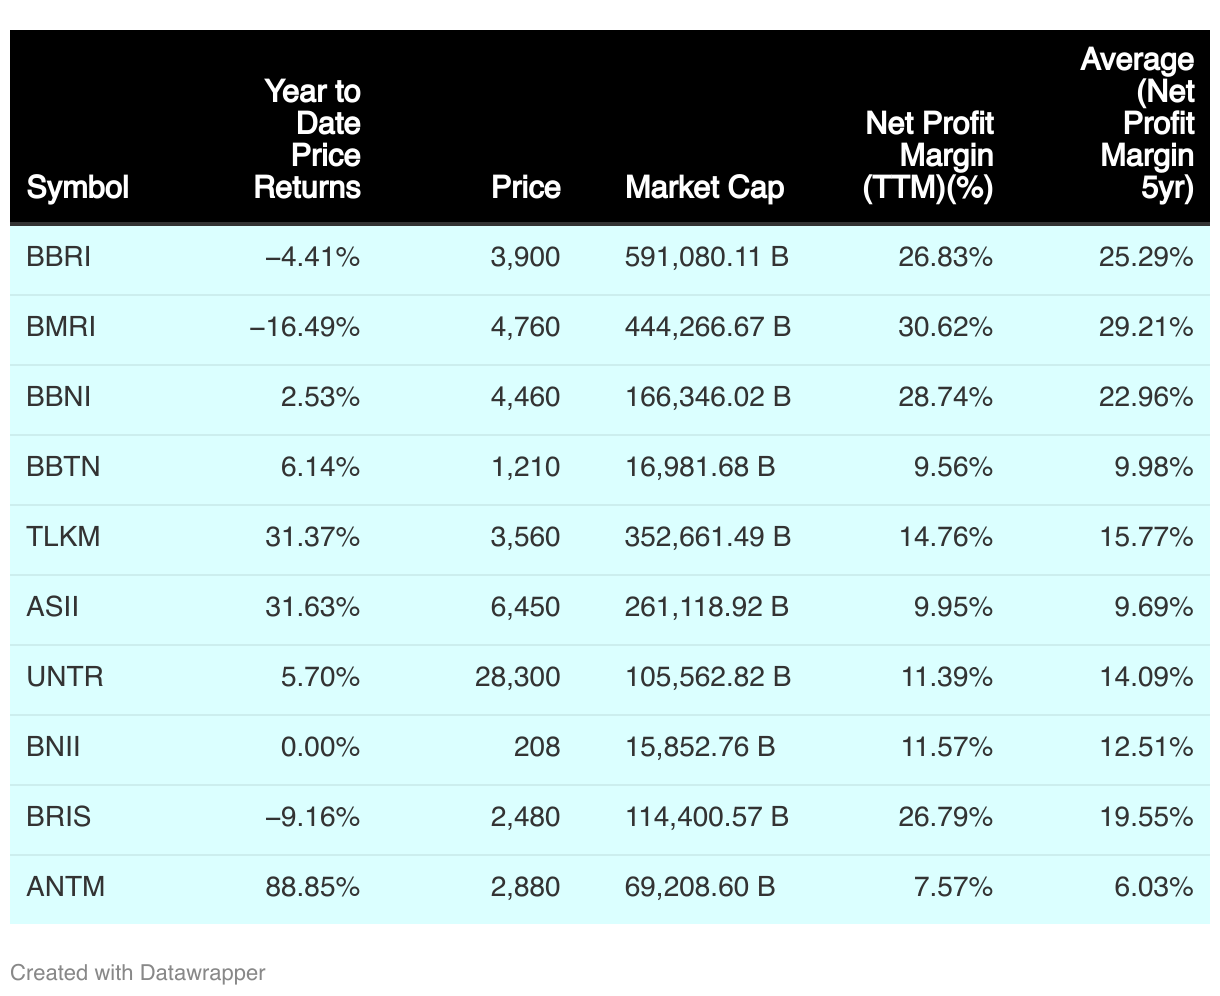The width and height of the screenshot is (1220, 996).
Task: Click UNTR's price value 28,300
Action: pos(518,677)
